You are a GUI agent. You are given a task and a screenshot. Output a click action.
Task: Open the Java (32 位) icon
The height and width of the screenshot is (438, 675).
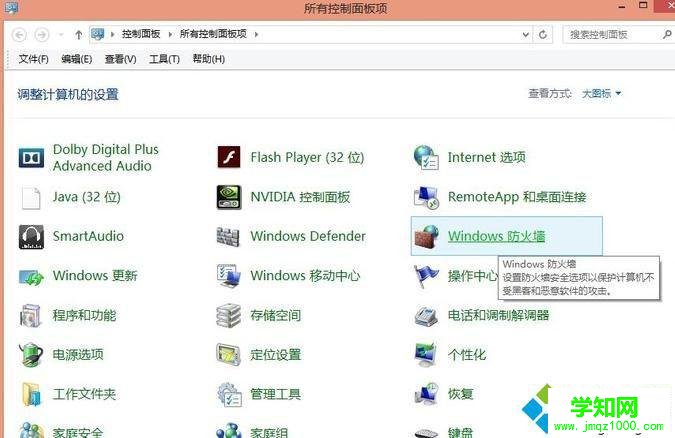pos(31,197)
